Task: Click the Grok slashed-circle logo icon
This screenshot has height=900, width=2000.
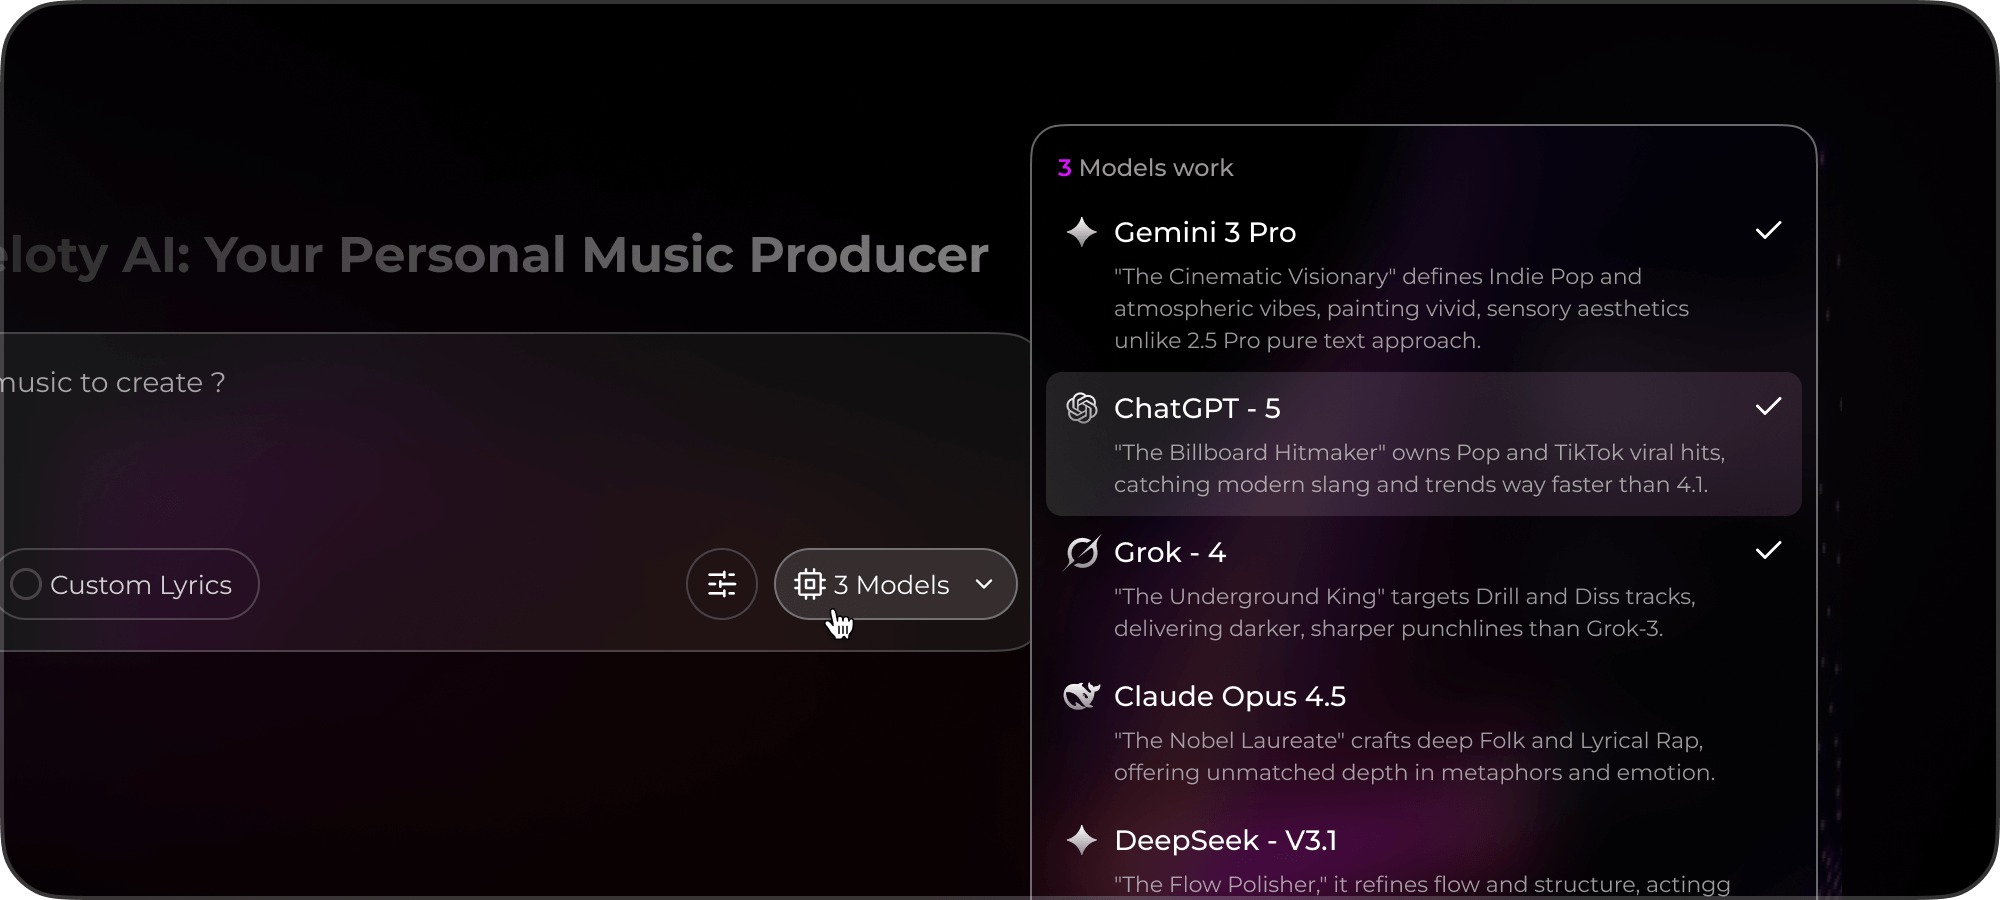Action: coord(1081,552)
